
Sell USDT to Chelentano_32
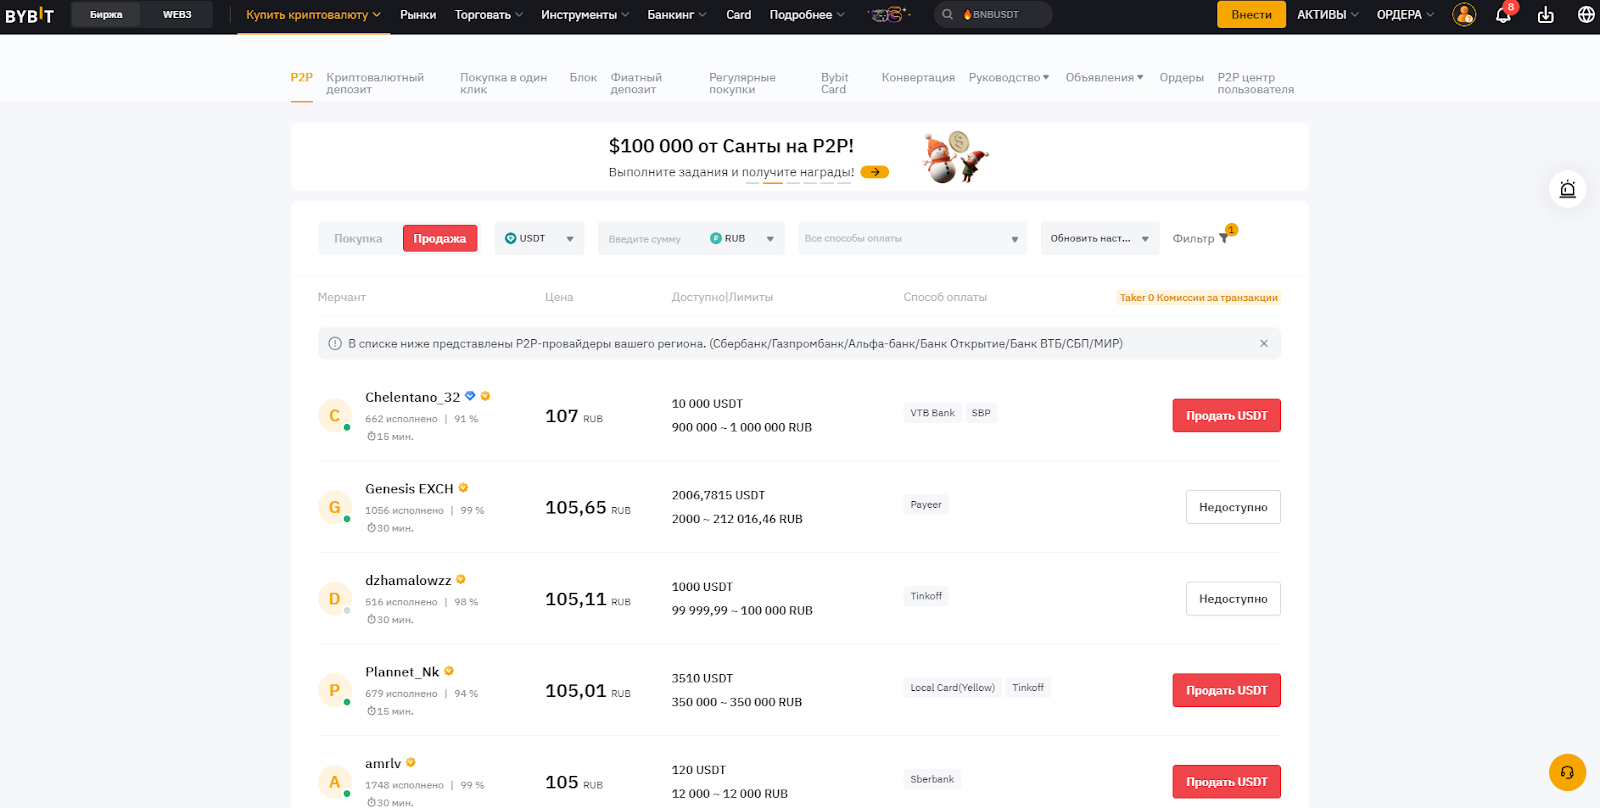click(1226, 415)
